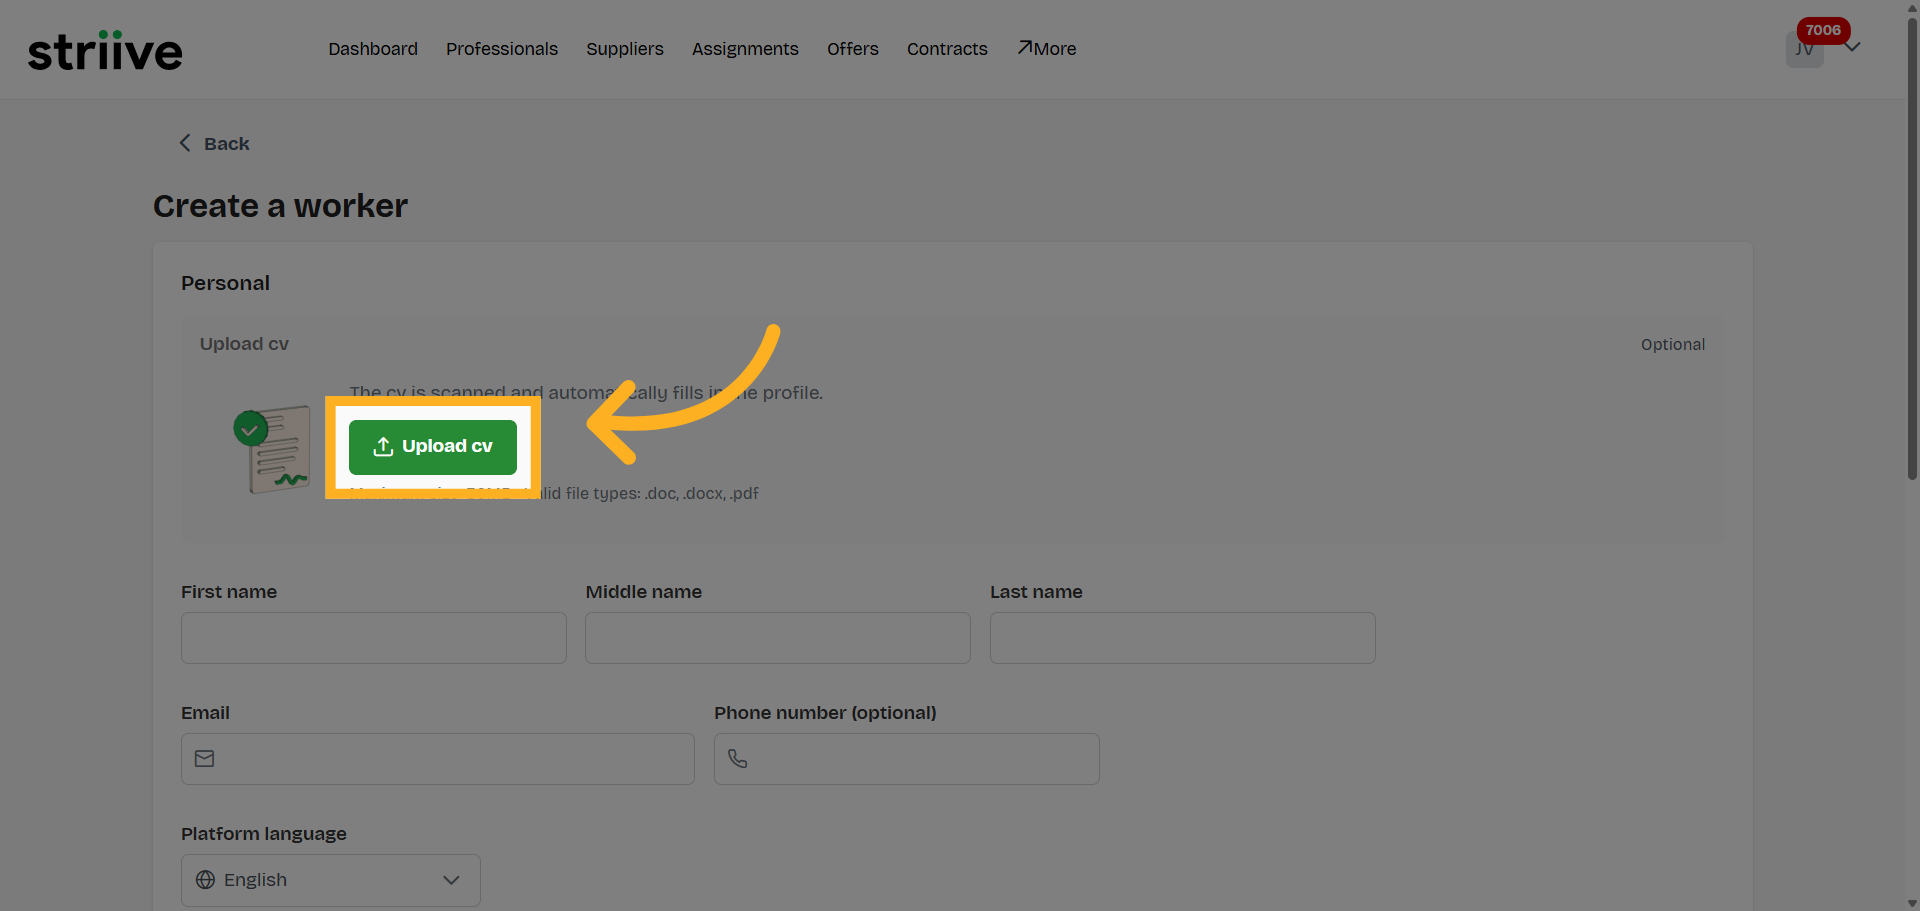Click the envelope icon in the Email field
The width and height of the screenshot is (1920, 911).
pyautogui.click(x=204, y=758)
